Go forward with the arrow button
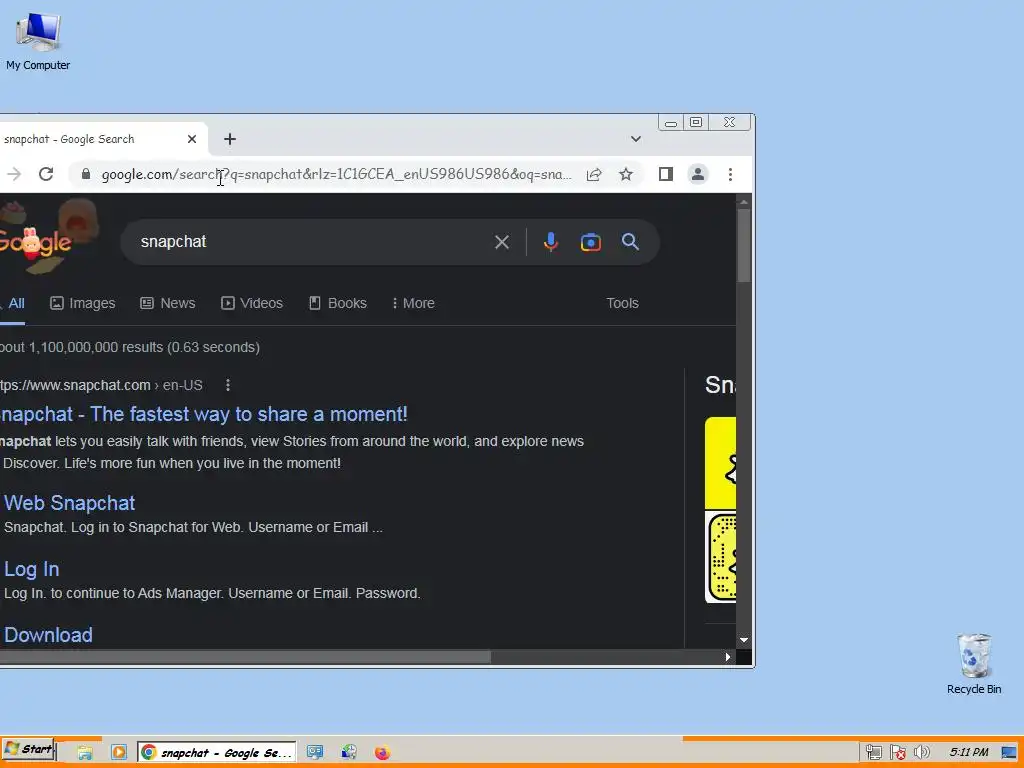The height and width of the screenshot is (768, 1024). [14, 174]
